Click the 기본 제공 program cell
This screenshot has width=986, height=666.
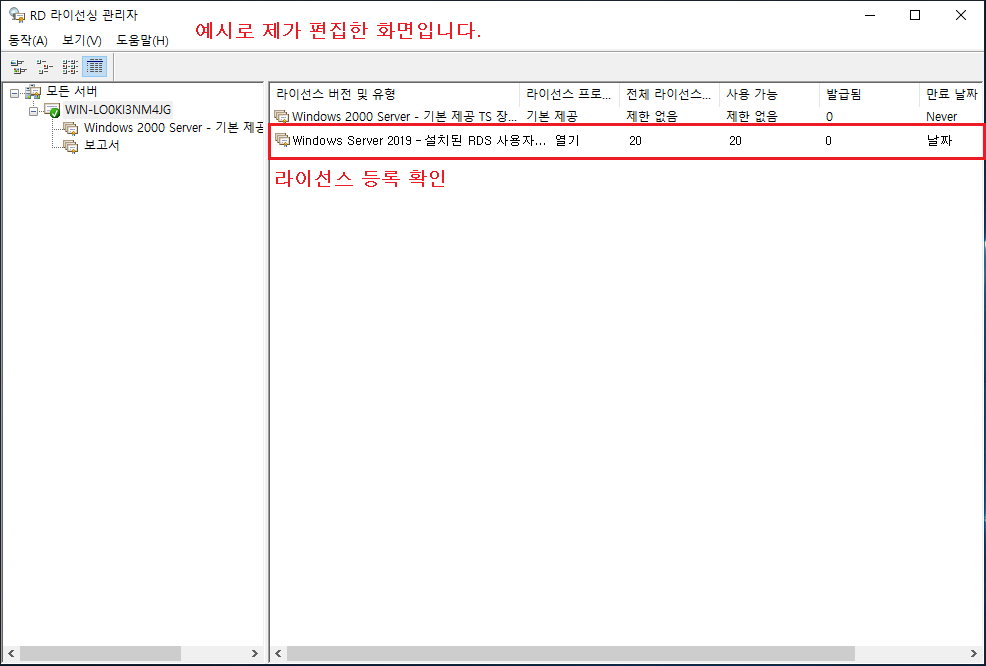pos(551,116)
